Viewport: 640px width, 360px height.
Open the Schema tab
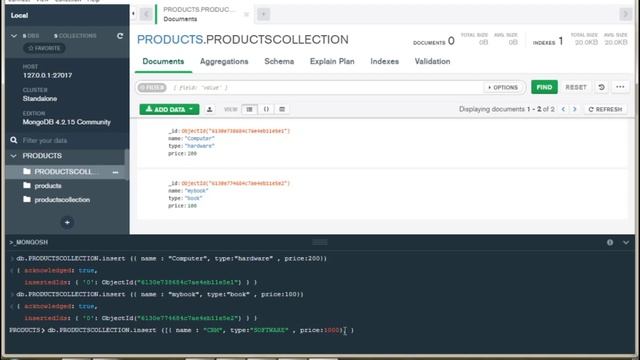(279, 62)
